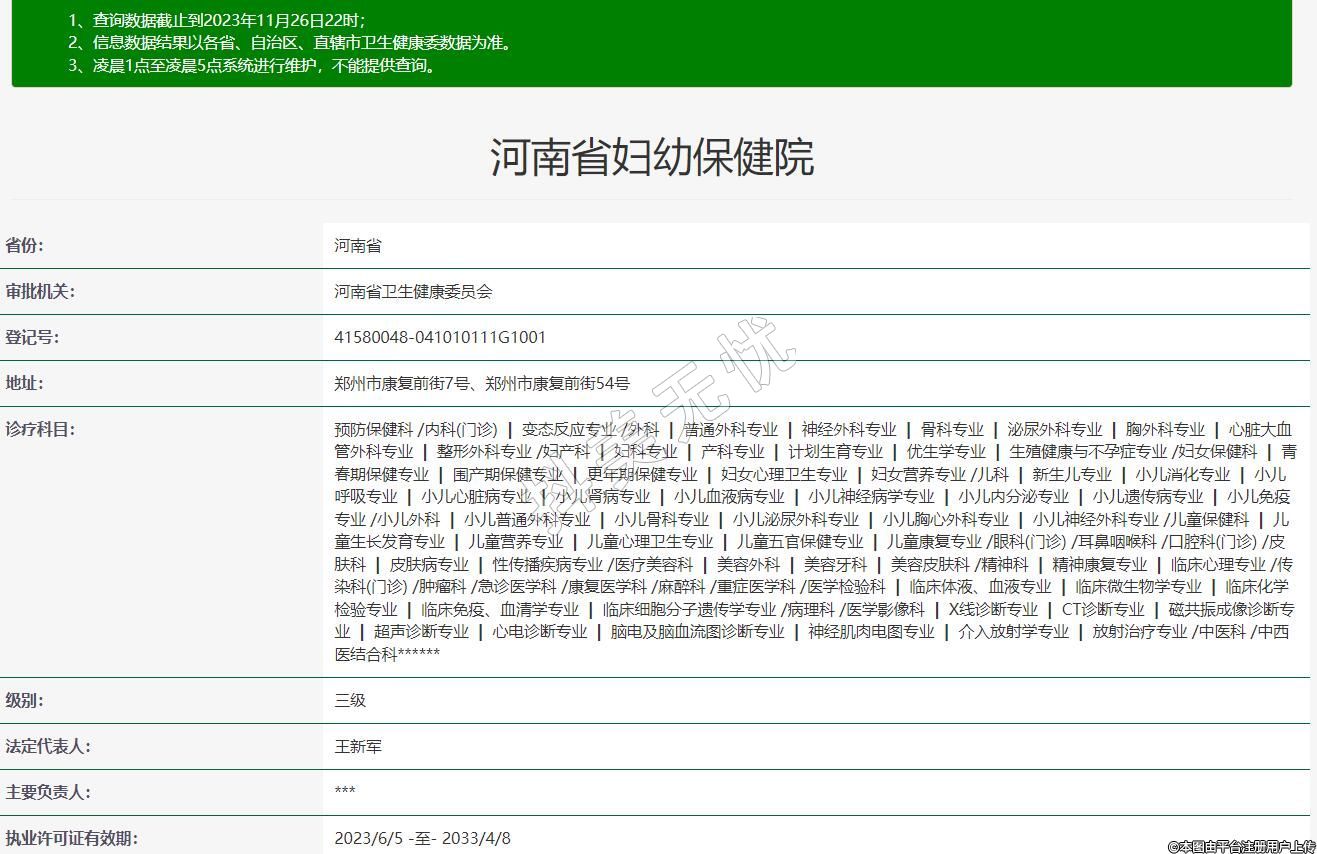This screenshot has width=1317, height=854.
Task: Select the 诊疗科目 row label
Action: tap(40, 430)
